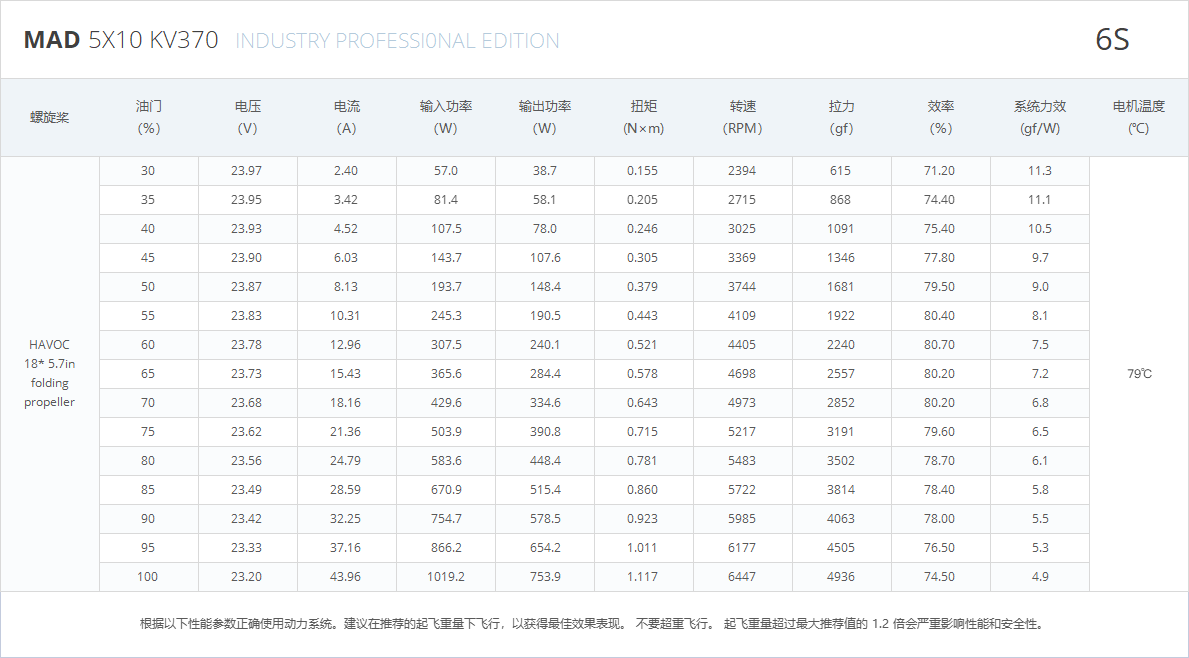1189x658 pixels.
Task: Select thrust cell 615
Action: (x=840, y=171)
